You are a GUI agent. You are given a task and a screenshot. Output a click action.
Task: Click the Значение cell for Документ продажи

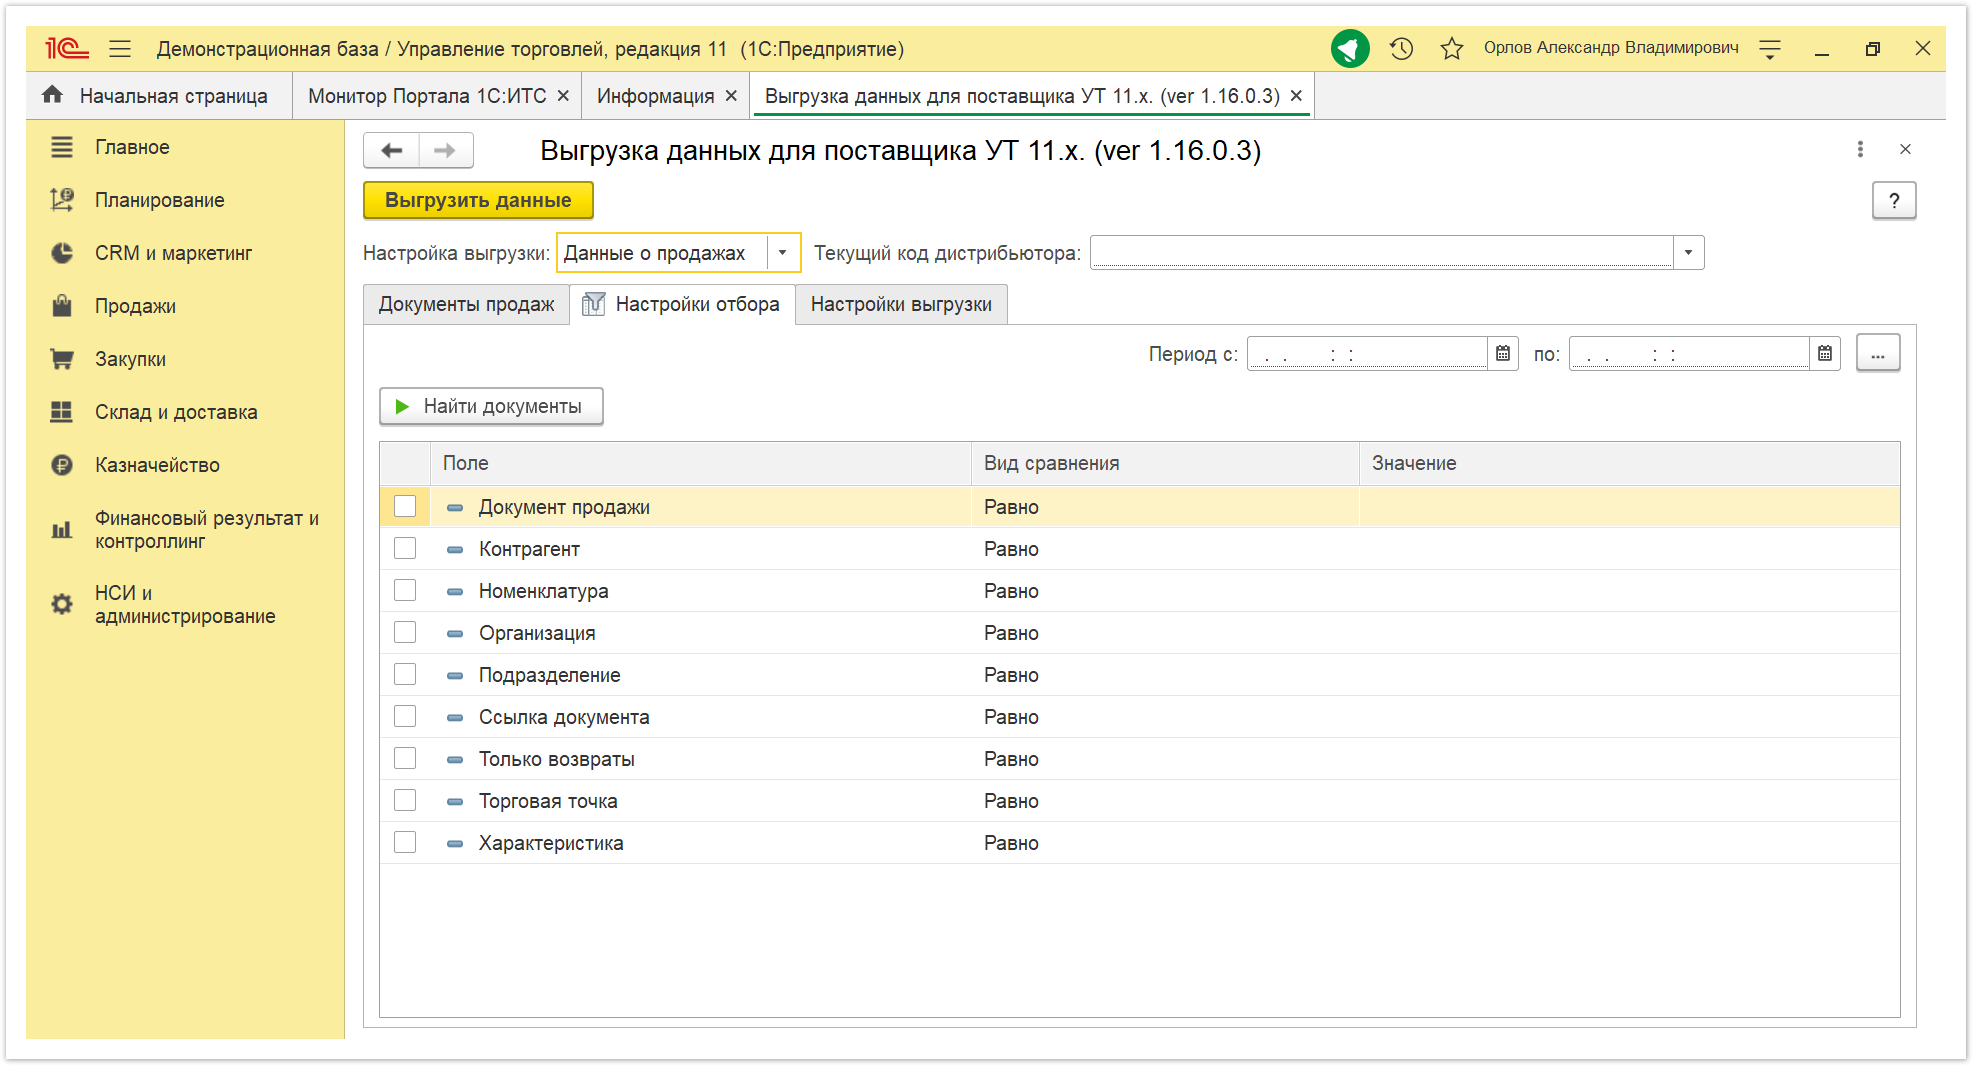1629,507
